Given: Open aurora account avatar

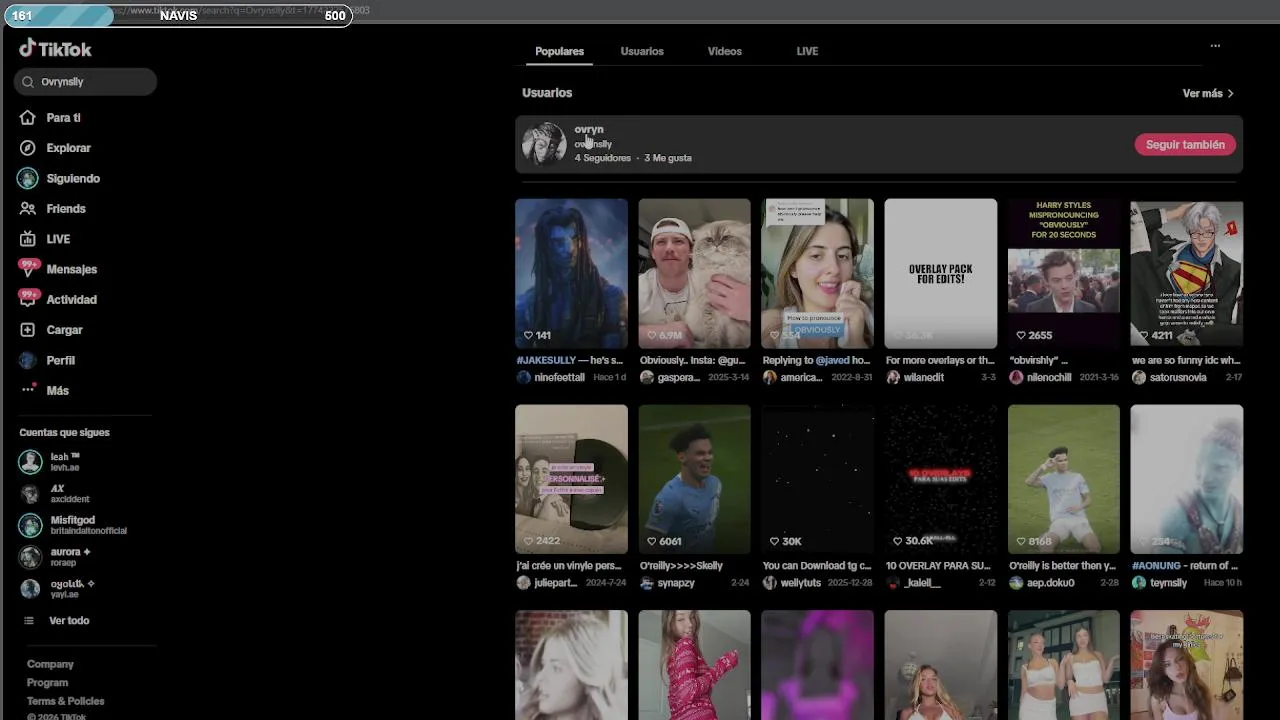Looking at the screenshot, I should coord(30,557).
